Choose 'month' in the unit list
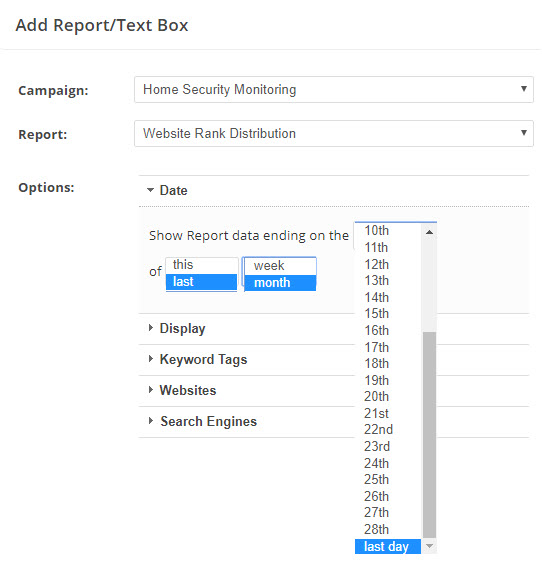This screenshot has width=542, height=565. point(280,282)
